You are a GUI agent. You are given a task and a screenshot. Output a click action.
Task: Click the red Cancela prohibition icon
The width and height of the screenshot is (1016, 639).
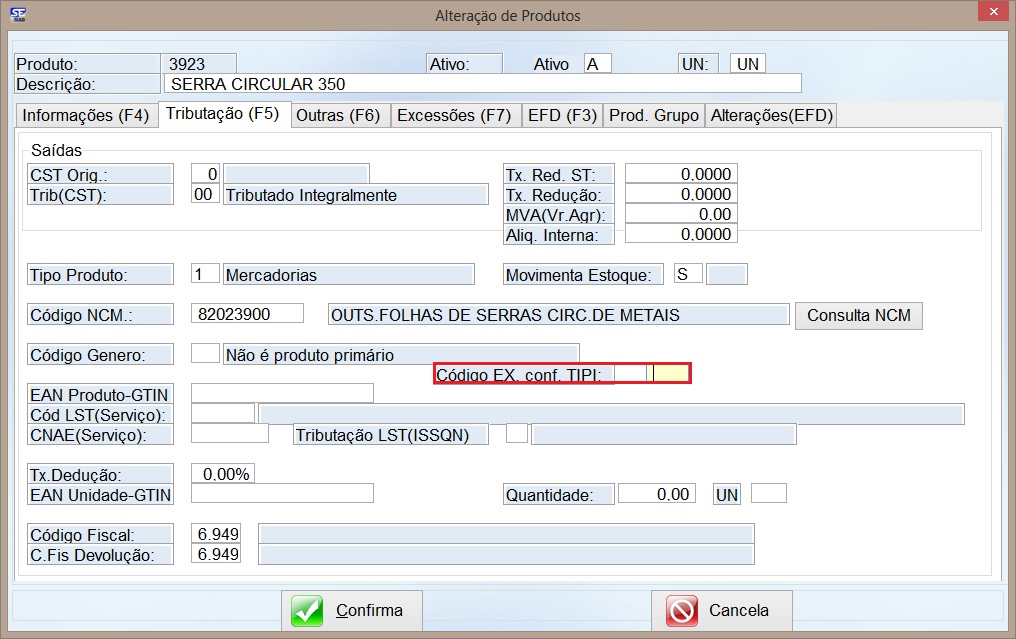[x=681, y=610]
